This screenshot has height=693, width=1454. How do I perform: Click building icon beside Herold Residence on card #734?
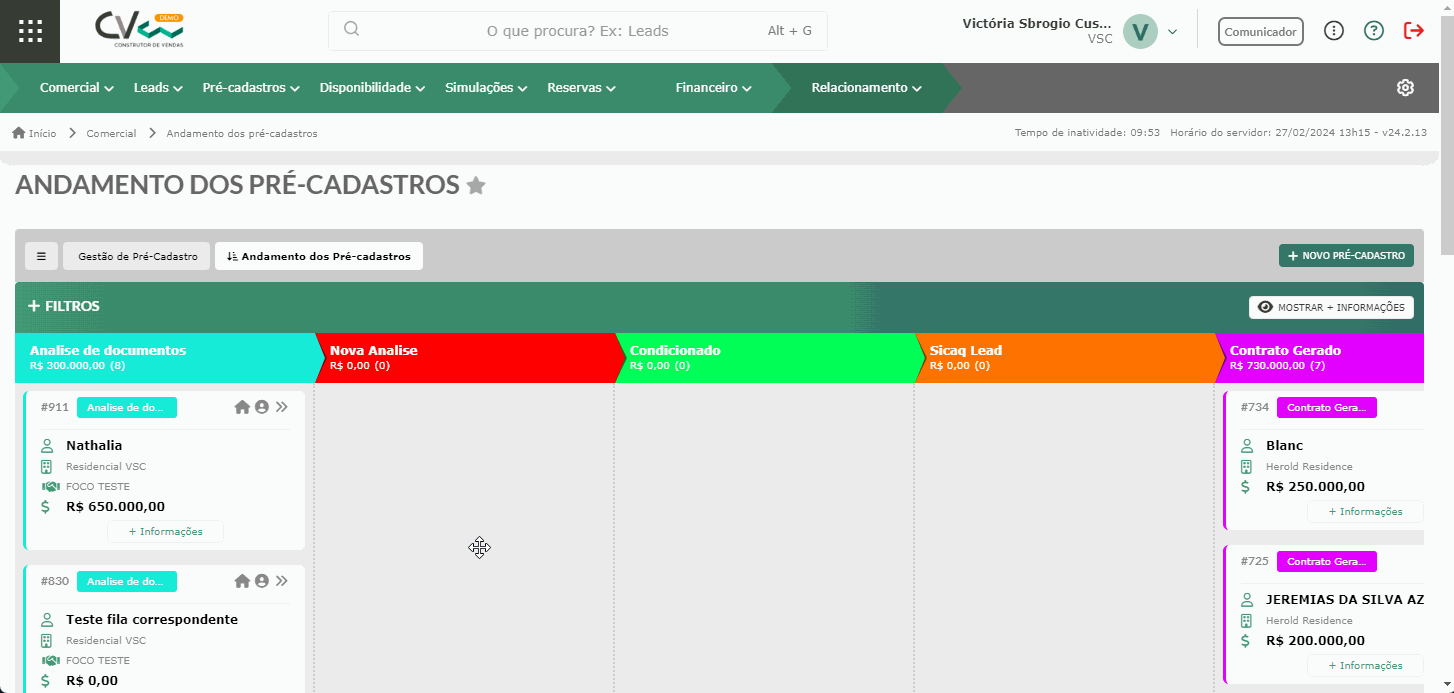(x=1246, y=467)
